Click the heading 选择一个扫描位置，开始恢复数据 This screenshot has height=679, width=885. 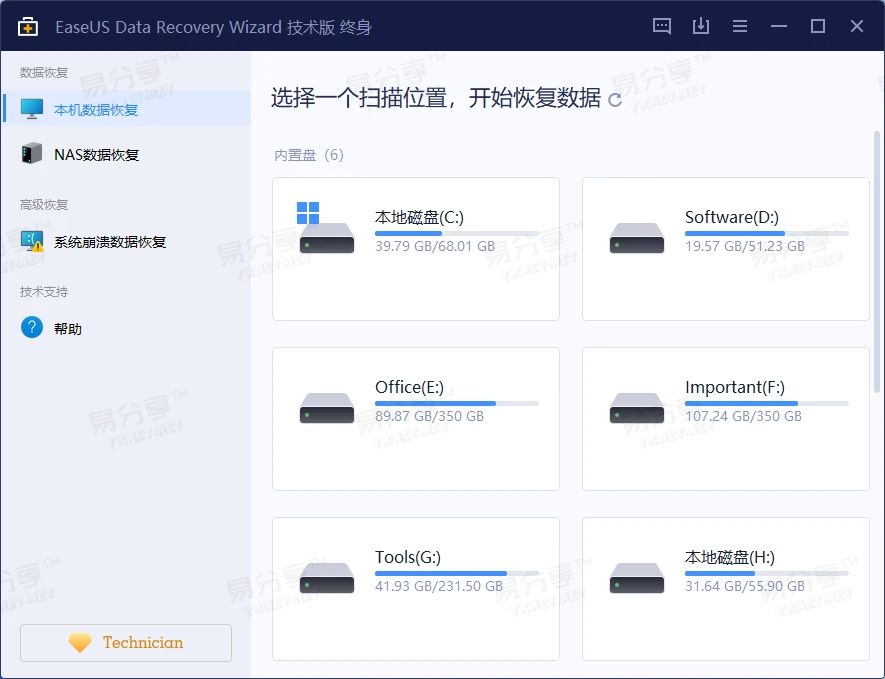(436, 98)
